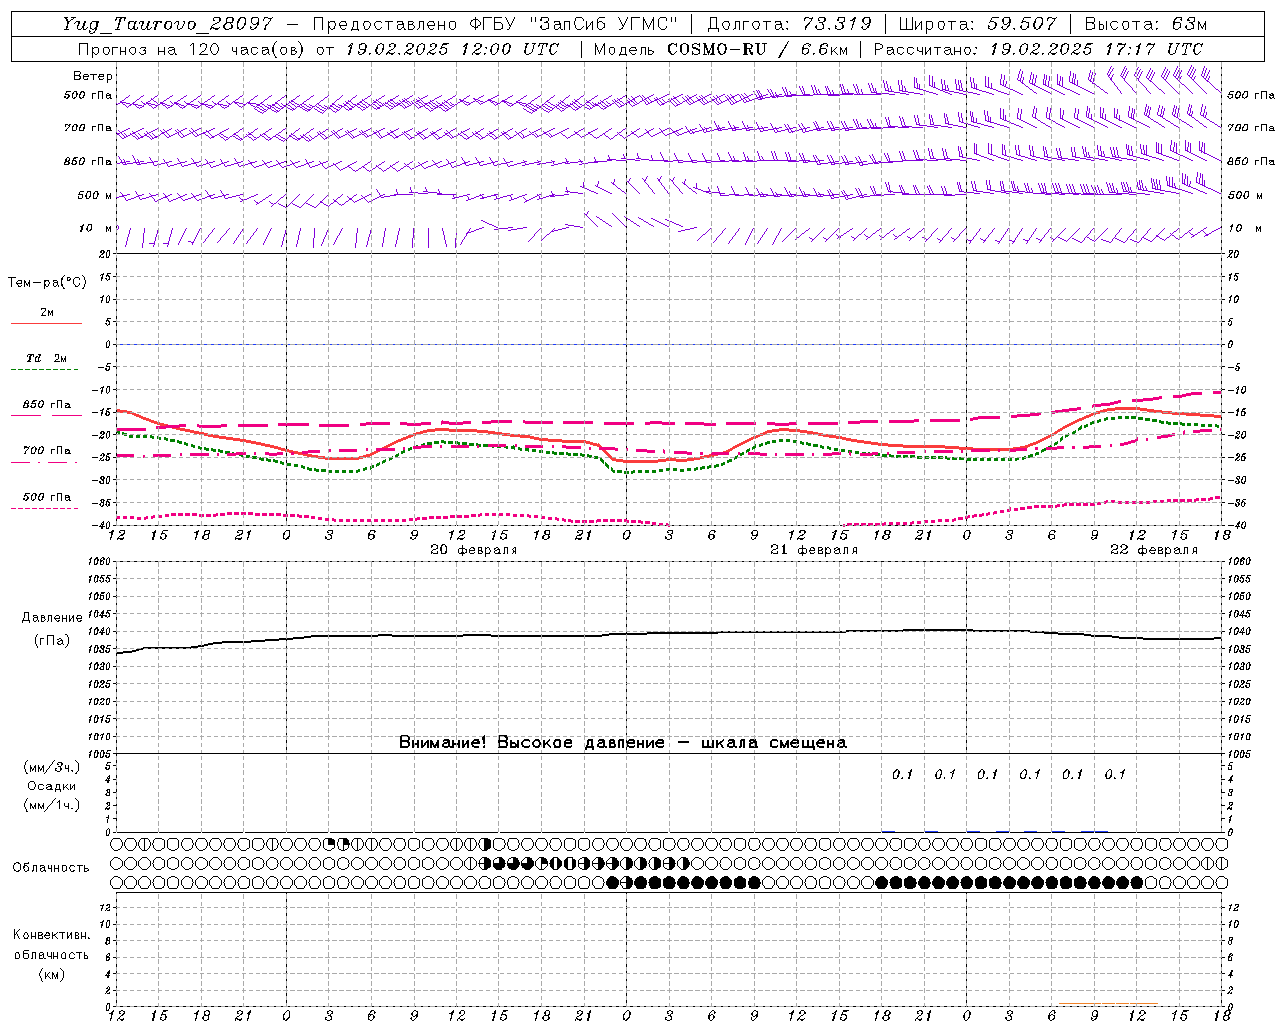The image size is (1280, 1024).
Task: Click the first circle of the top cloudiness row
Action: coord(117,844)
